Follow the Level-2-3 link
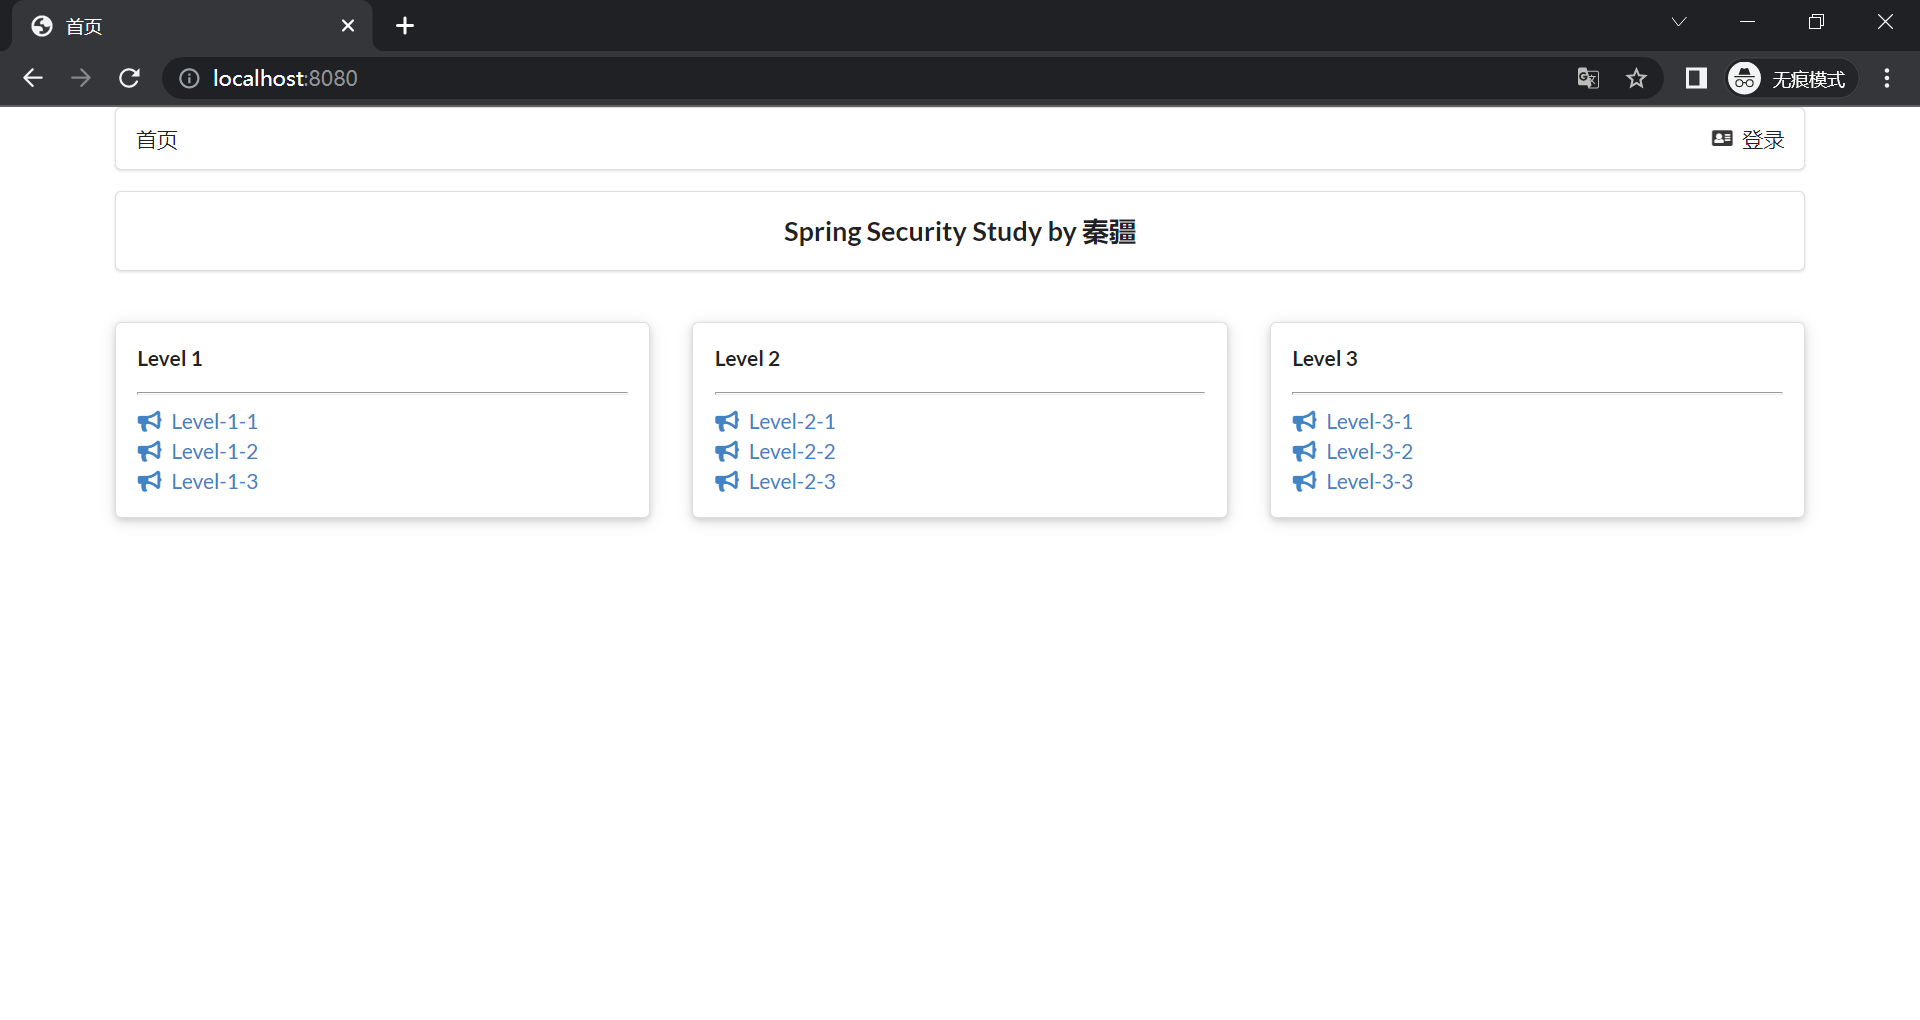1920x1020 pixels. tap(791, 481)
